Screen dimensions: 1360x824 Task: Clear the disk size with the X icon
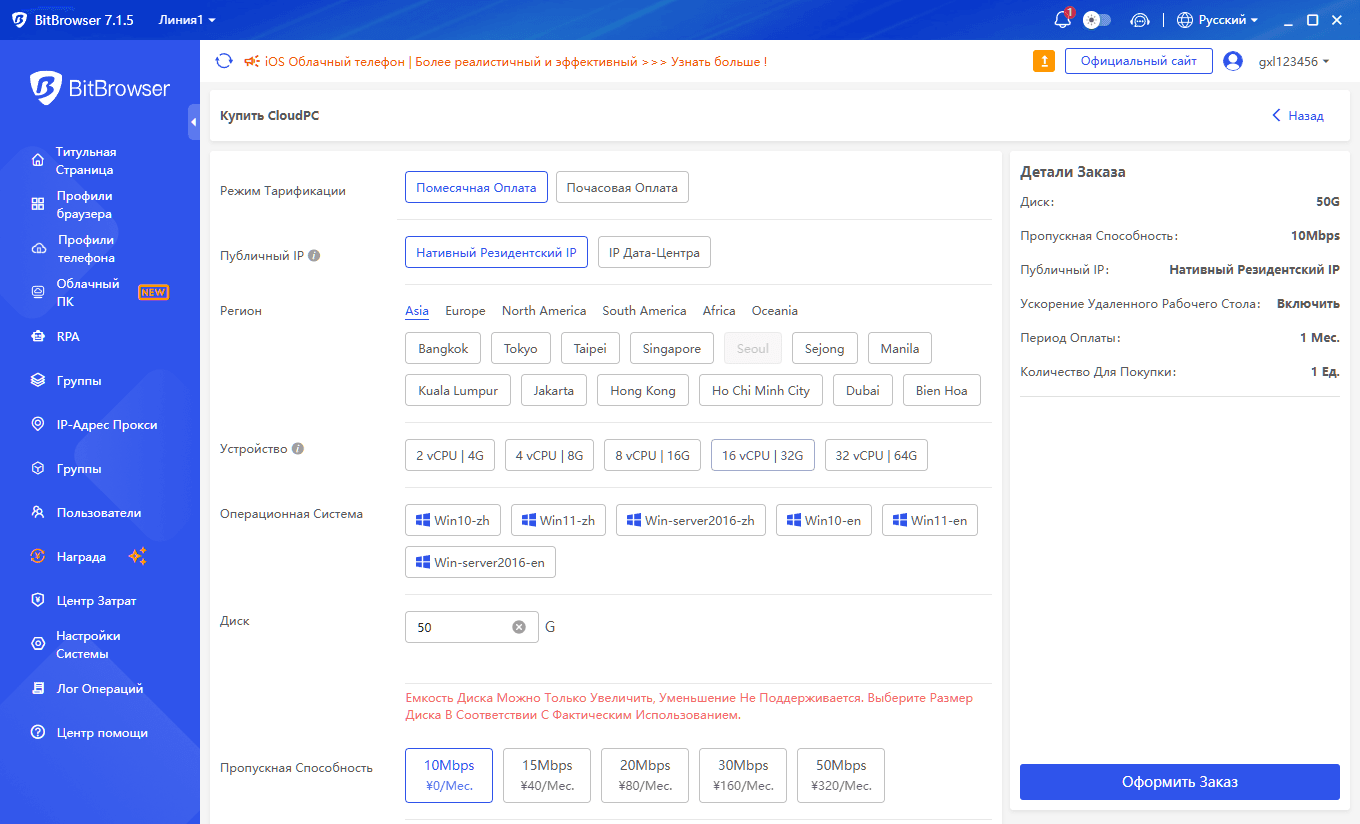pyautogui.click(x=519, y=627)
